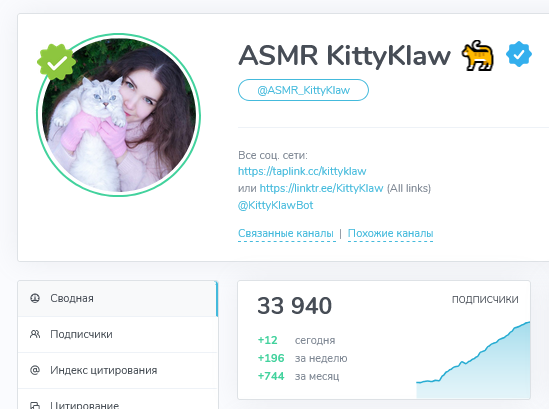Viewport: 549px width, 409px height.
Task: Click the orange cat emoji icon
Action: tap(478, 55)
